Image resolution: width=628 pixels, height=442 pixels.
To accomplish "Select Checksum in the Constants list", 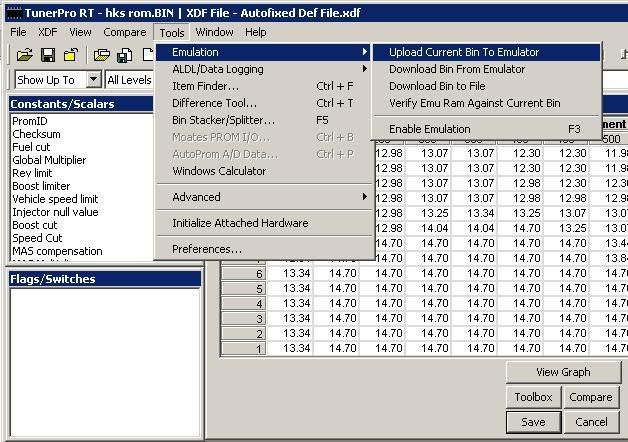I will point(36,134).
